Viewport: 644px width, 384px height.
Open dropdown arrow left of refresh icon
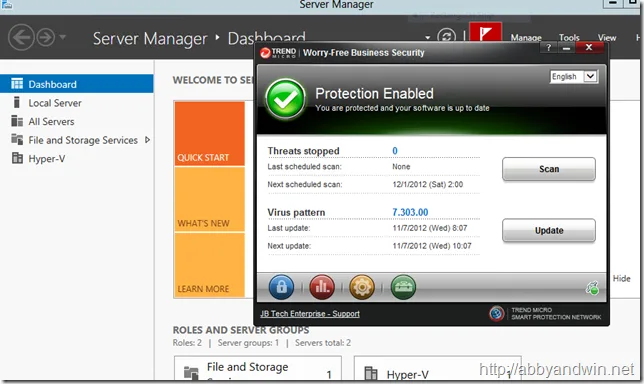point(428,37)
